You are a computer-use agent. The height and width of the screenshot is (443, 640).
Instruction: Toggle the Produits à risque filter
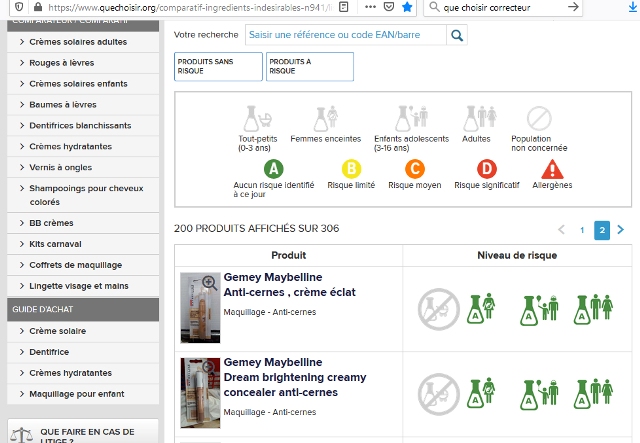[309, 67]
